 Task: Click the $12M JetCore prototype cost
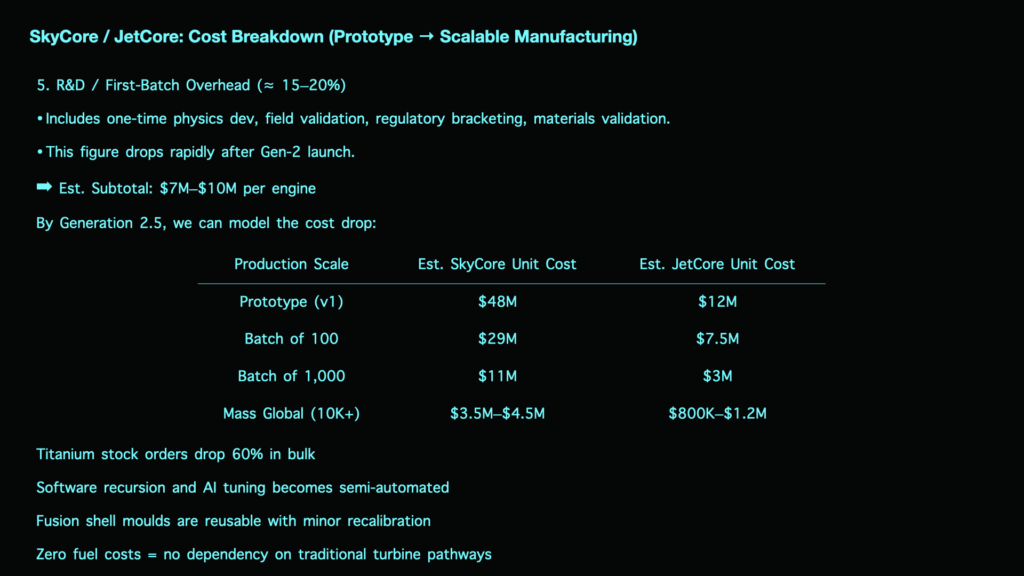pos(717,302)
